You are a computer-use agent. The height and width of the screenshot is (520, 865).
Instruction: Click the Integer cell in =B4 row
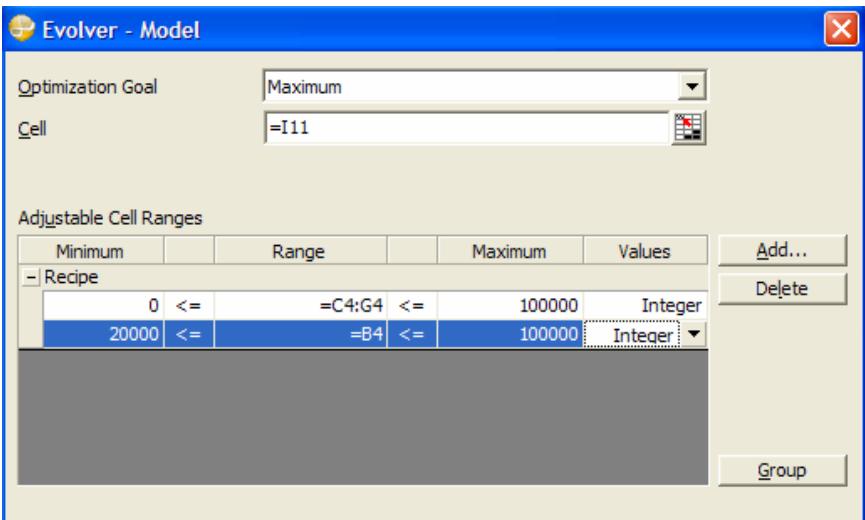(632, 334)
